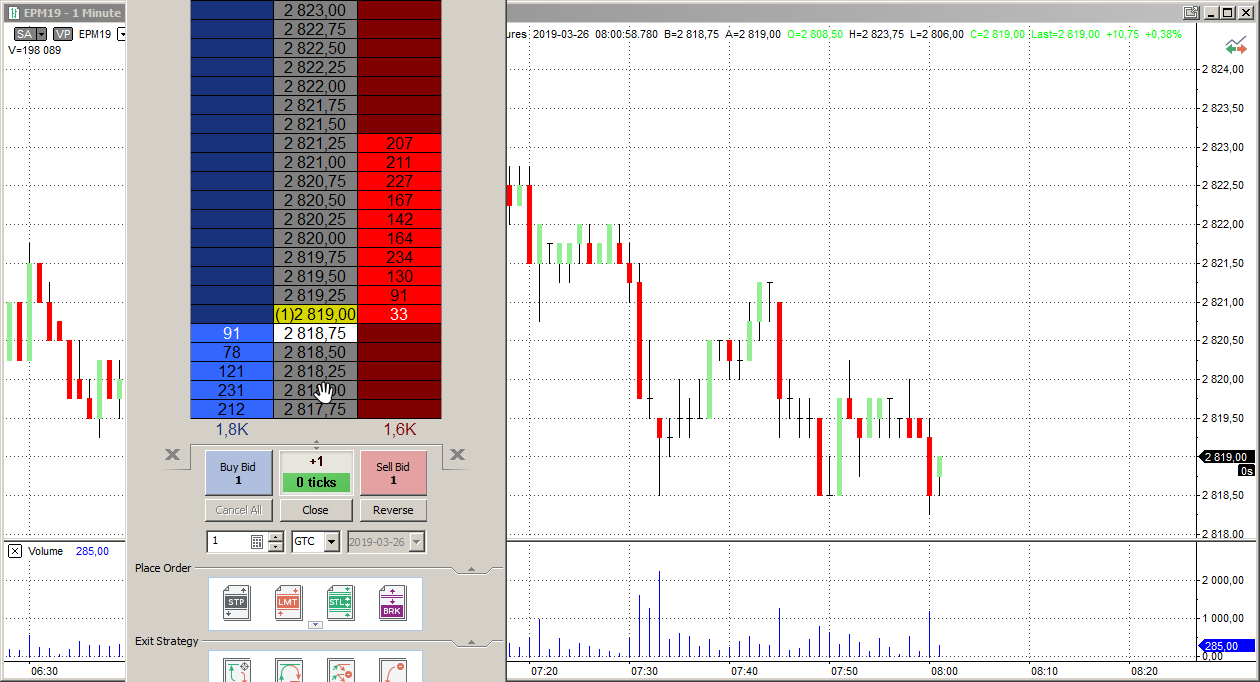Click the V=198 089 volume readout
This screenshot has height=682, width=1260.
(37, 50)
